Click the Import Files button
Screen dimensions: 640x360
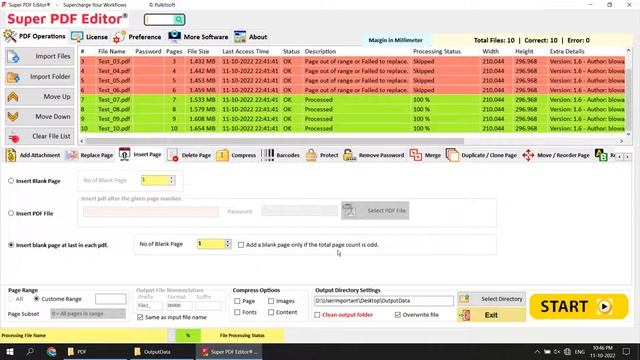[x=40, y=56]
